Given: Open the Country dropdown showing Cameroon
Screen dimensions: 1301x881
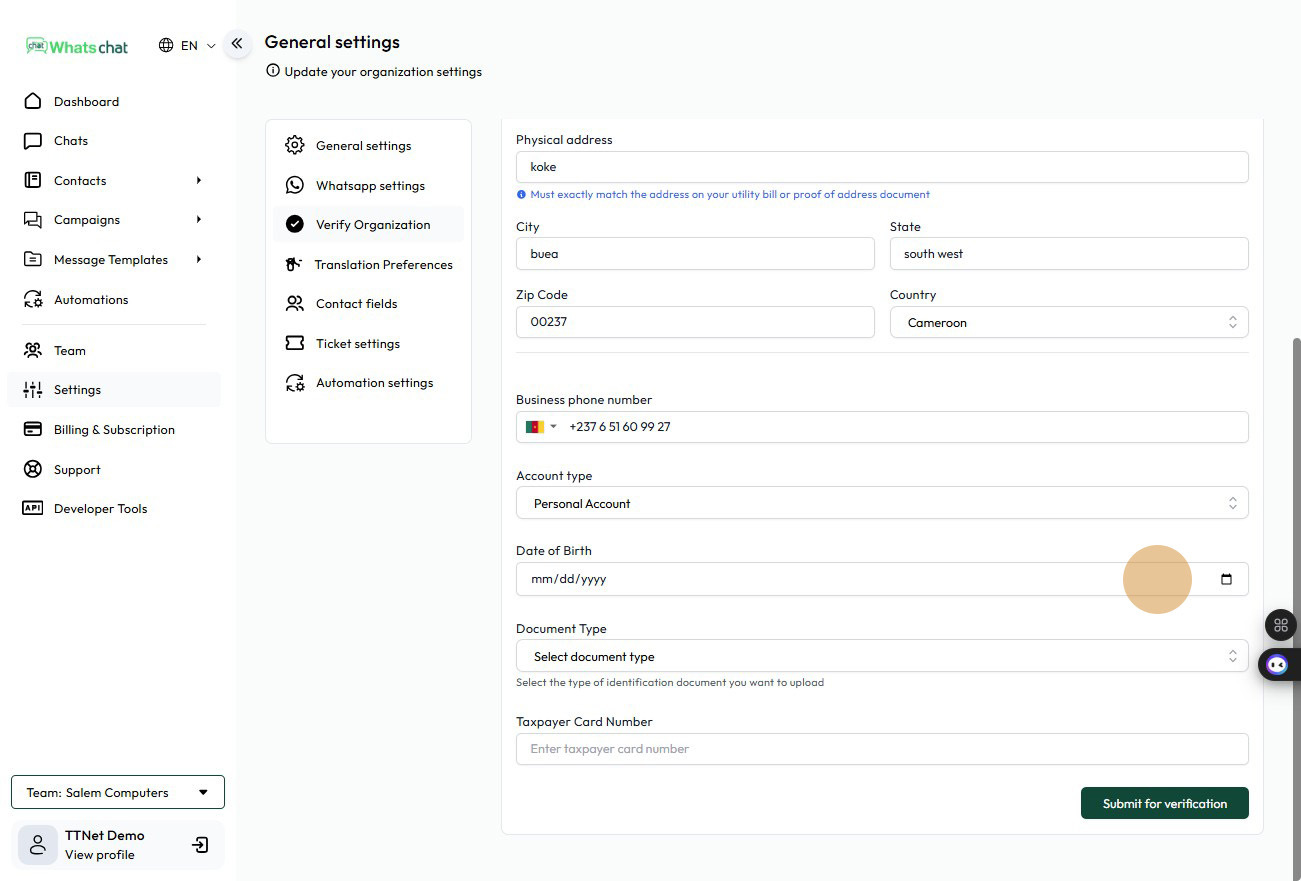Looking at the screenshot, I should pos(1068,323).
